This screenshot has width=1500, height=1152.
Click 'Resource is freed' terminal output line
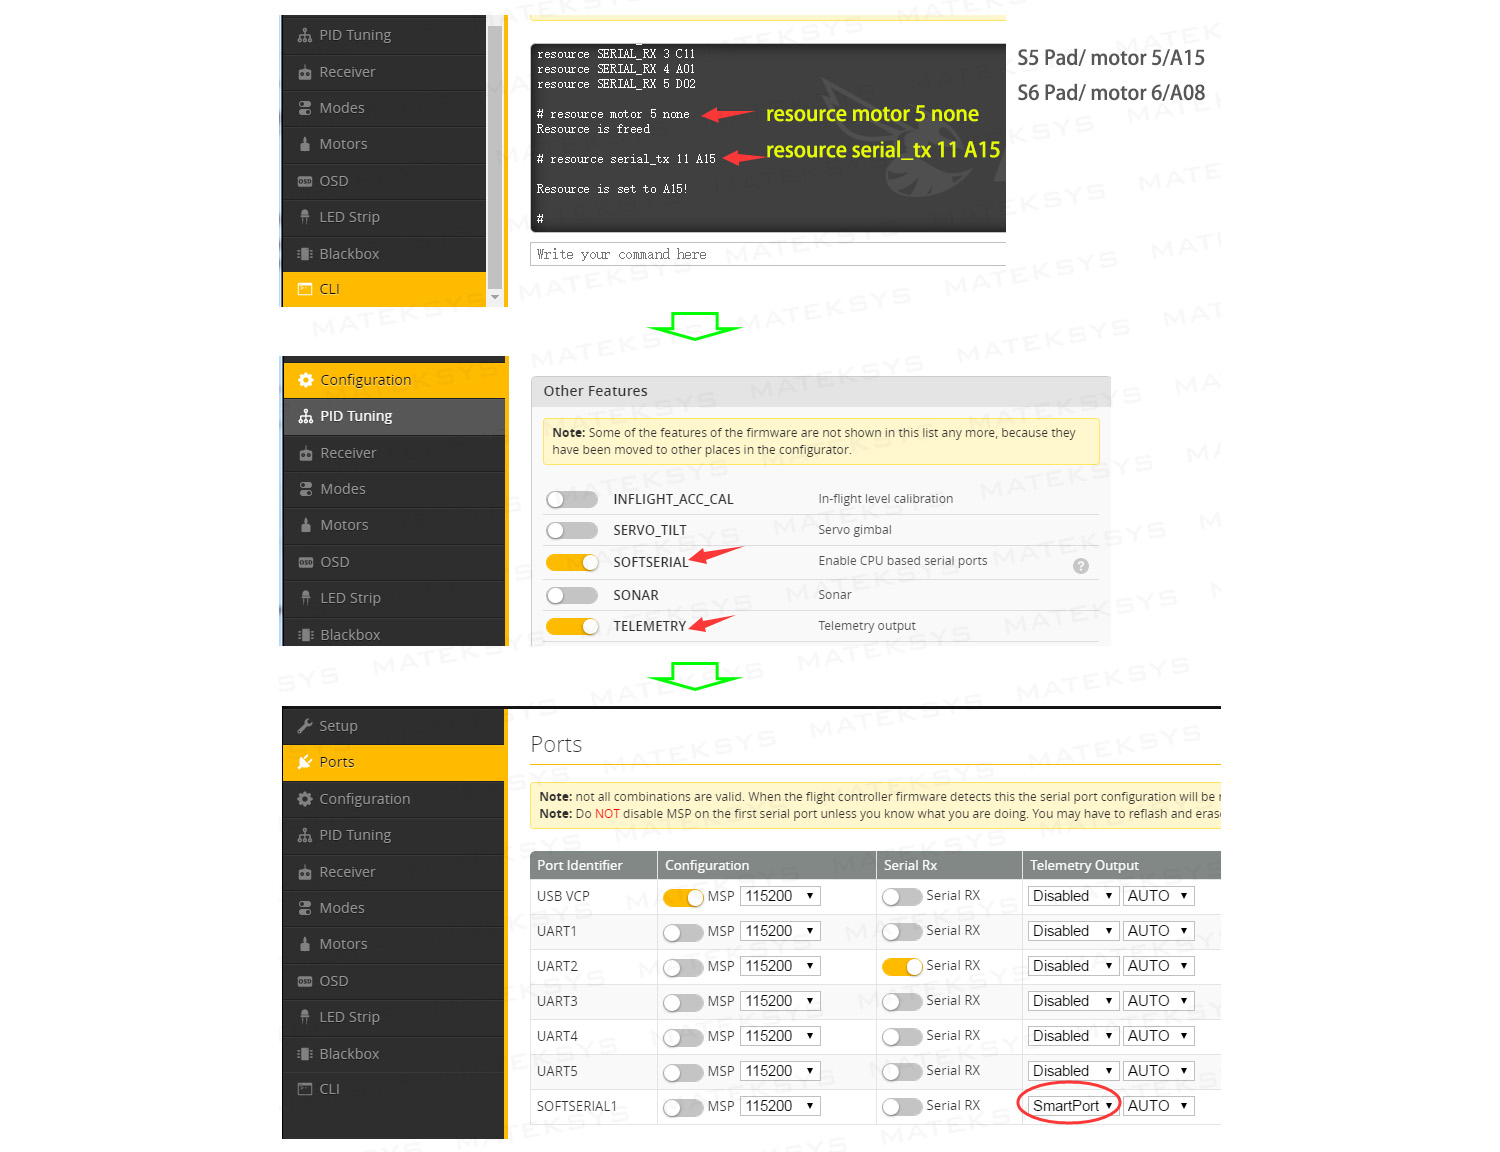[593, 129]
